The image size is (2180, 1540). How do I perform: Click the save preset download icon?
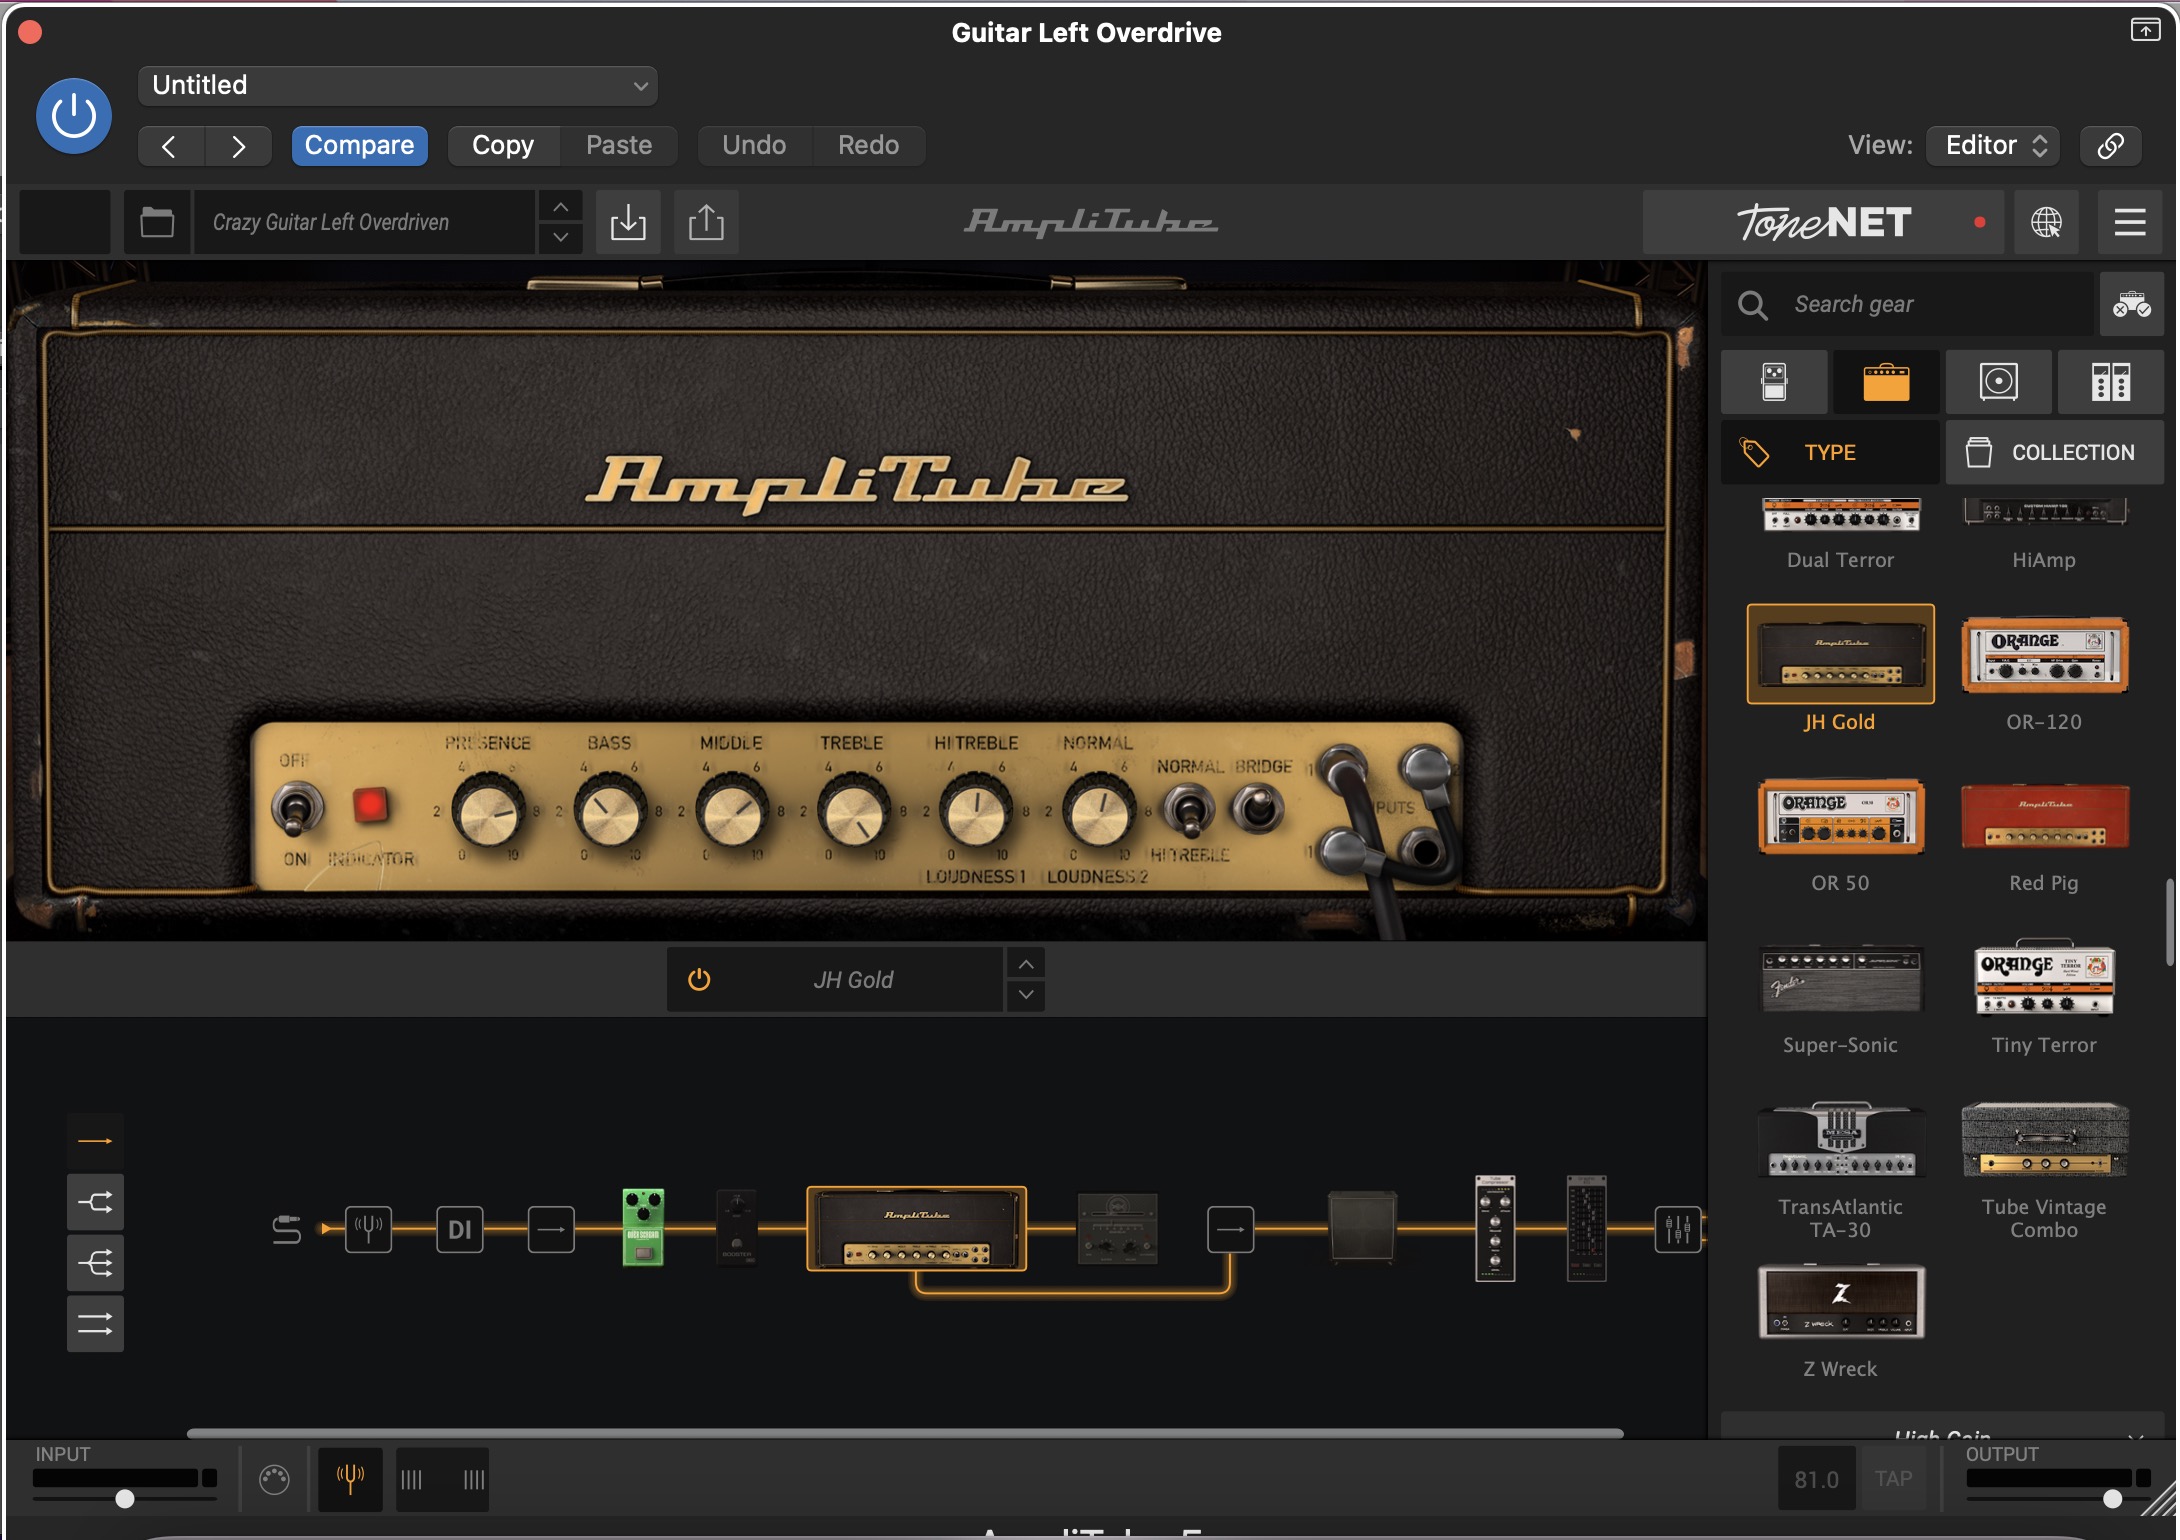coord(628,222)
